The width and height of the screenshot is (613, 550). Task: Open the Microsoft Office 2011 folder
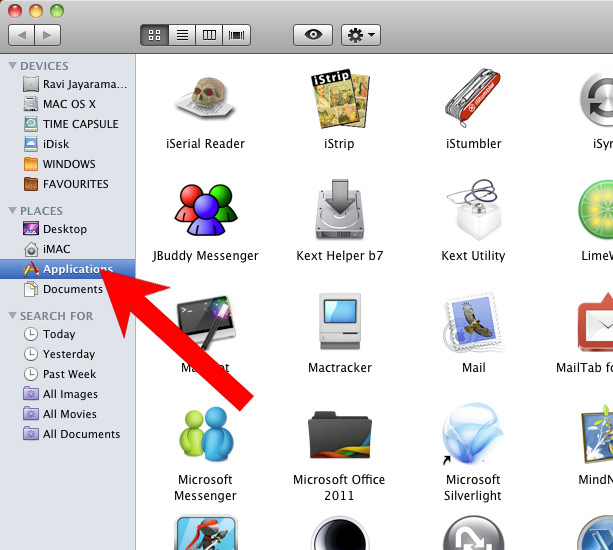coord(340,435)
